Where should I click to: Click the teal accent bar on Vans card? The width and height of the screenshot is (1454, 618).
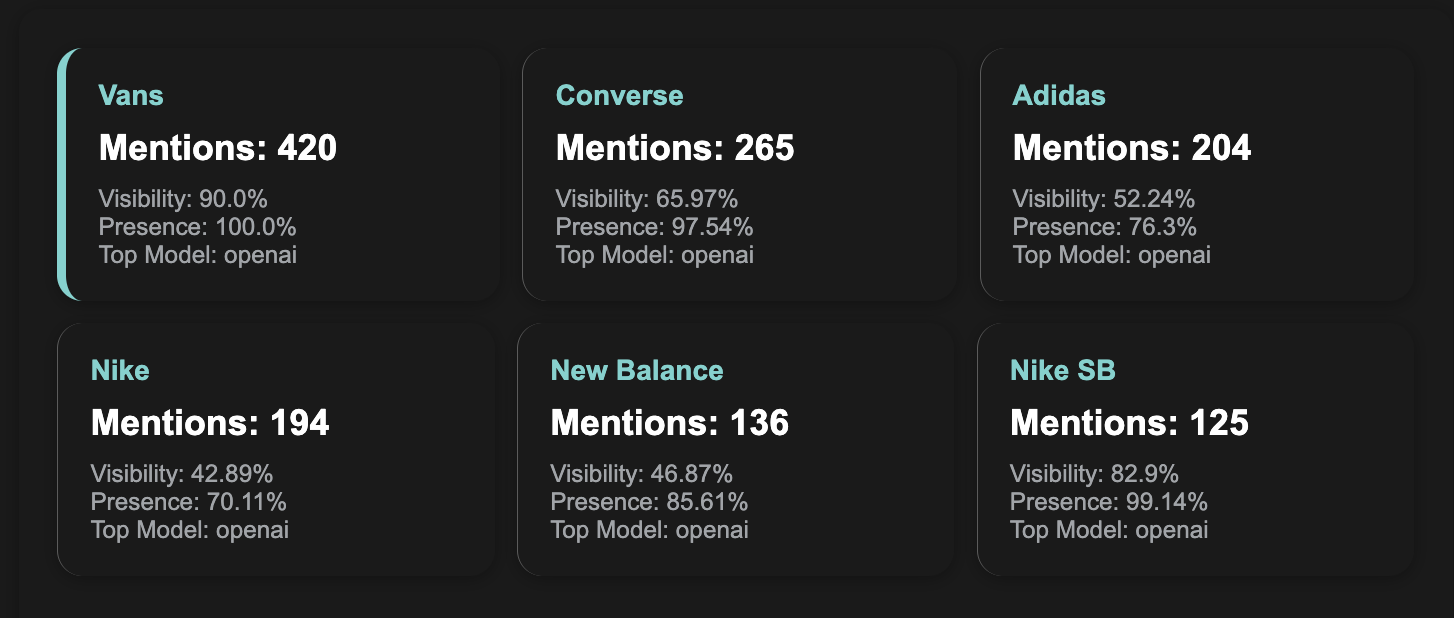pyautogui.click(x=63, y=174)
